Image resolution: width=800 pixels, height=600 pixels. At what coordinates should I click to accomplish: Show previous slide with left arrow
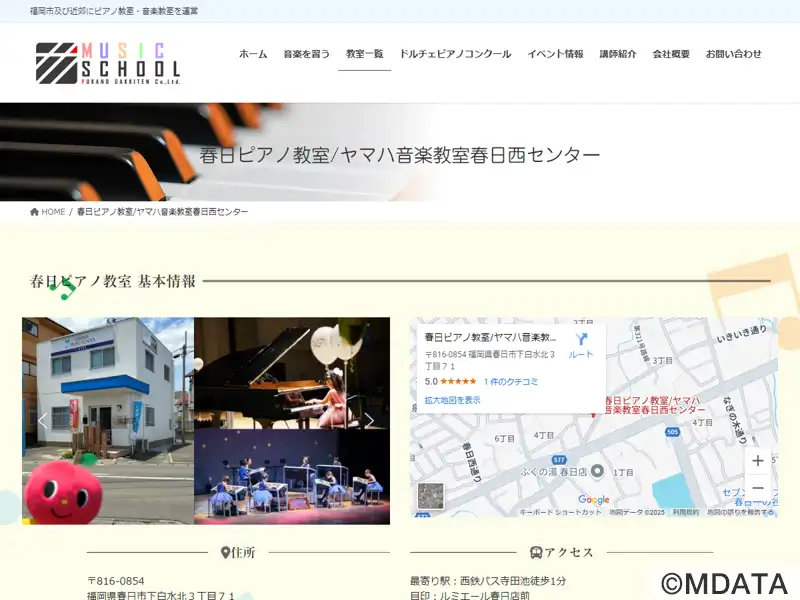click(43, 420)
